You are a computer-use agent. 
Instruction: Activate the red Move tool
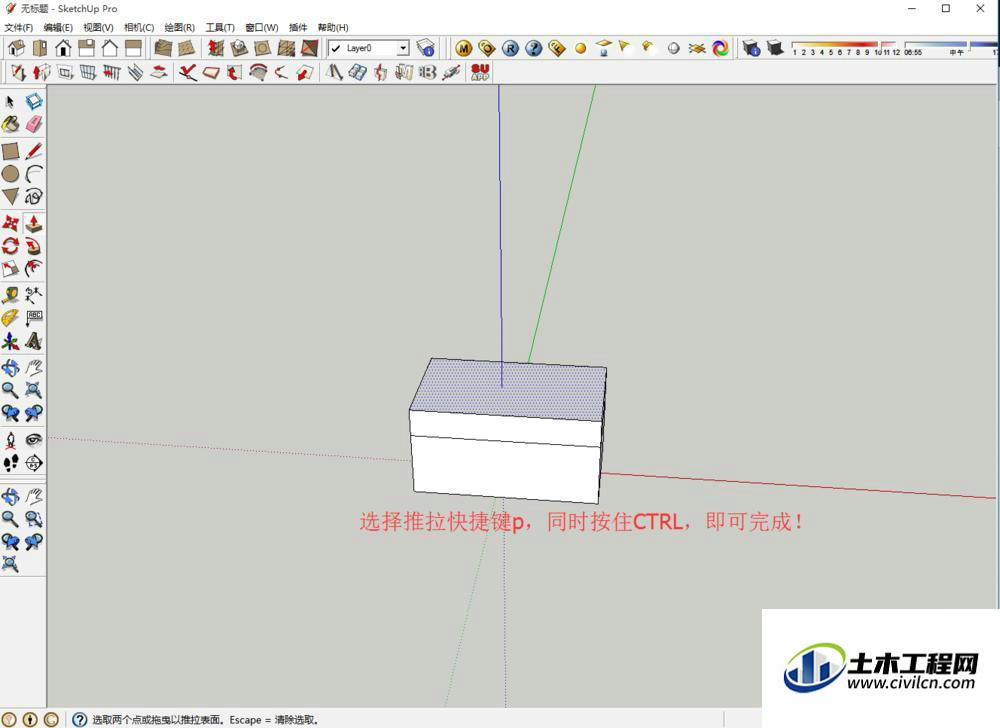click(10, 223)
